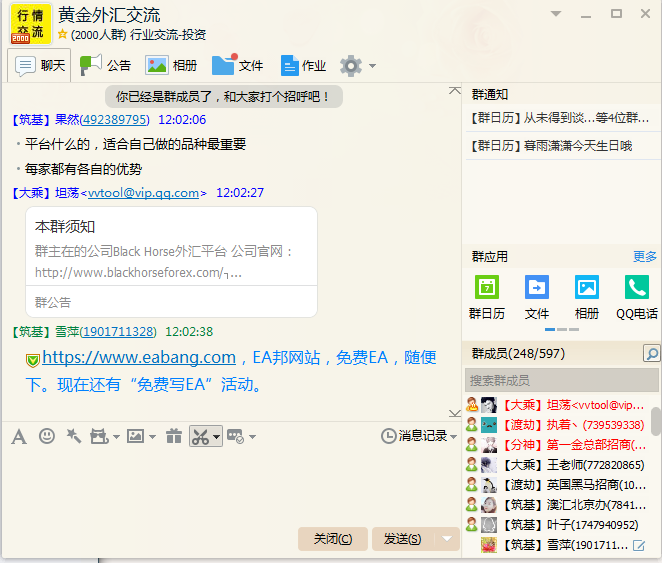The image size is (662, 563).
Task: Click sender number 1901711328 in chat
Action: click(x=119, y=332)
